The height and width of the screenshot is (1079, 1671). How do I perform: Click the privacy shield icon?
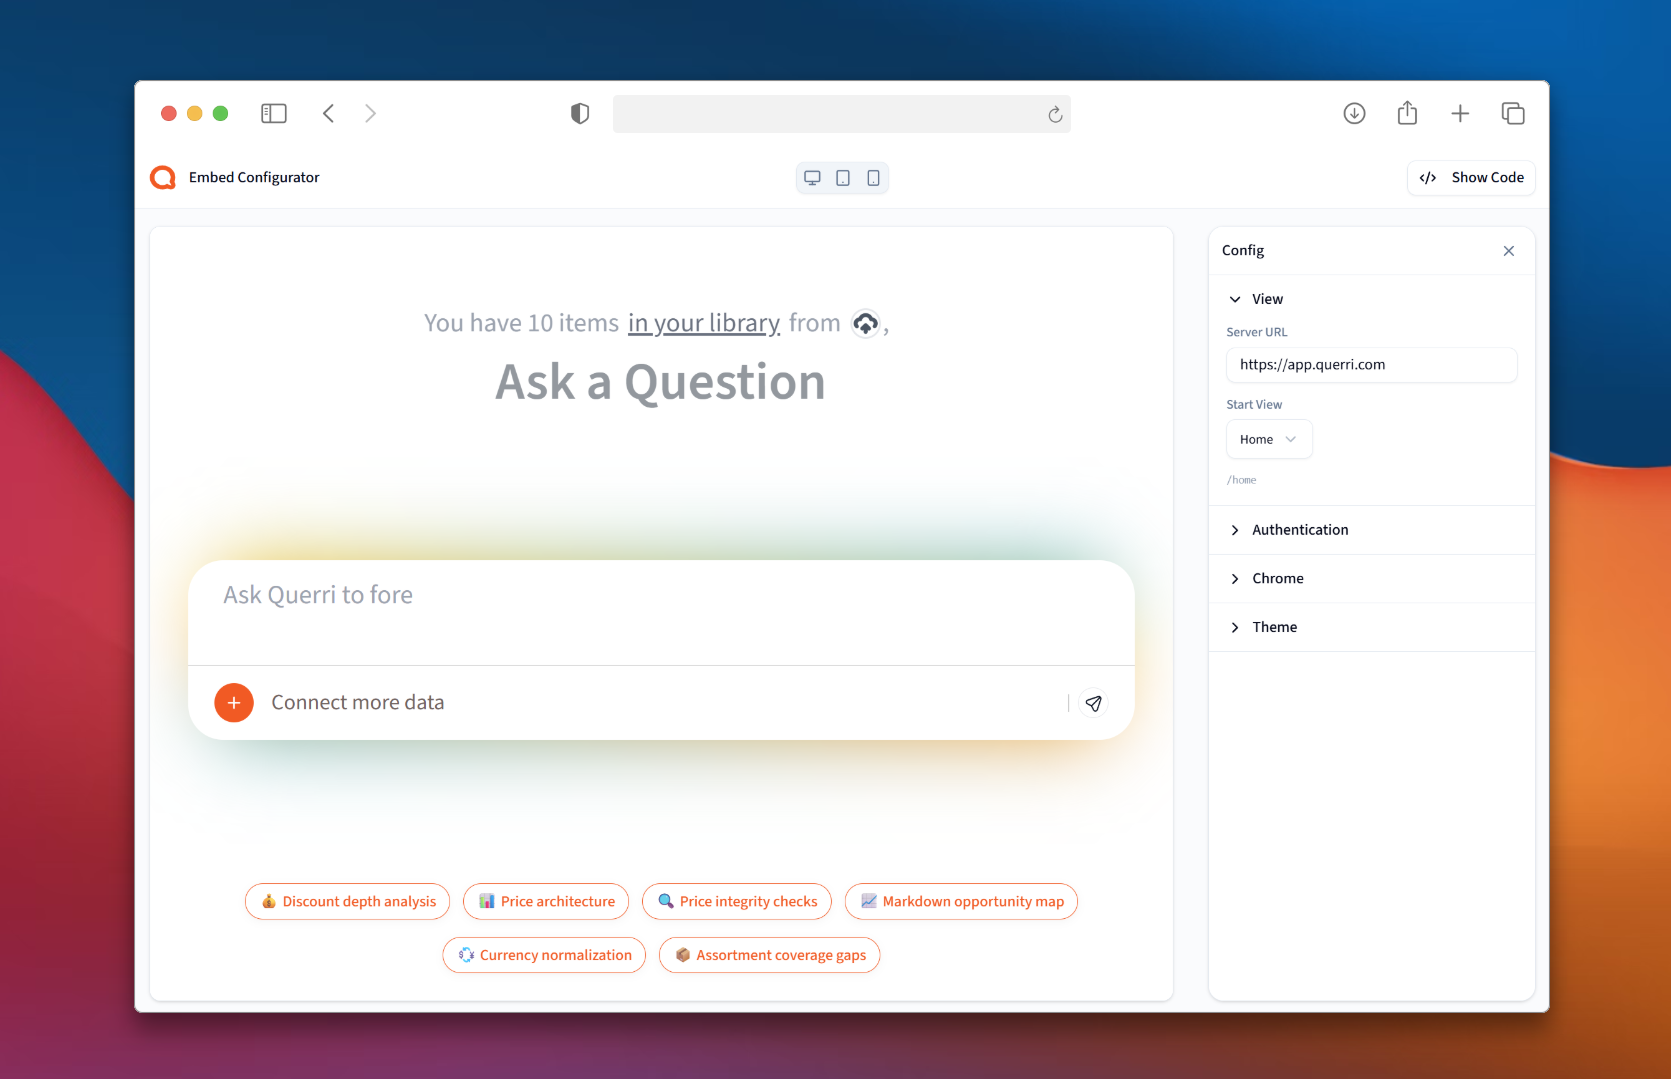point(580,114)
